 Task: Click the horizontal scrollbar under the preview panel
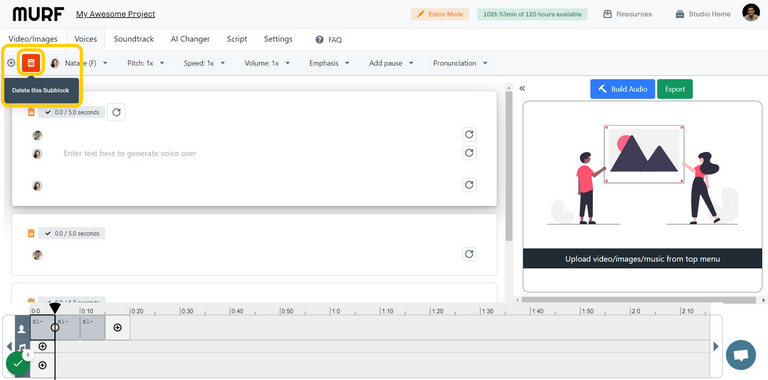638,299
